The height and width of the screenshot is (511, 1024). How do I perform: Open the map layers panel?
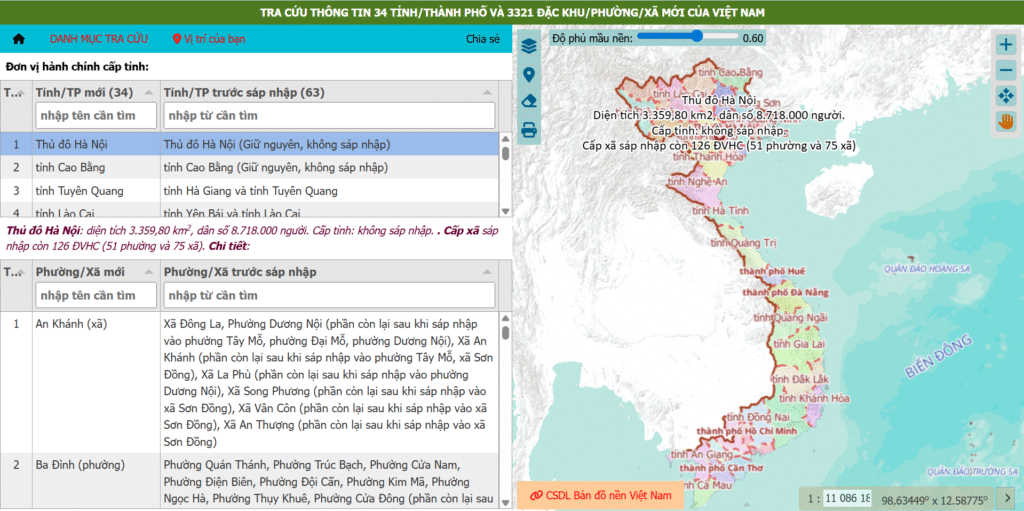[x=529, y=46]
